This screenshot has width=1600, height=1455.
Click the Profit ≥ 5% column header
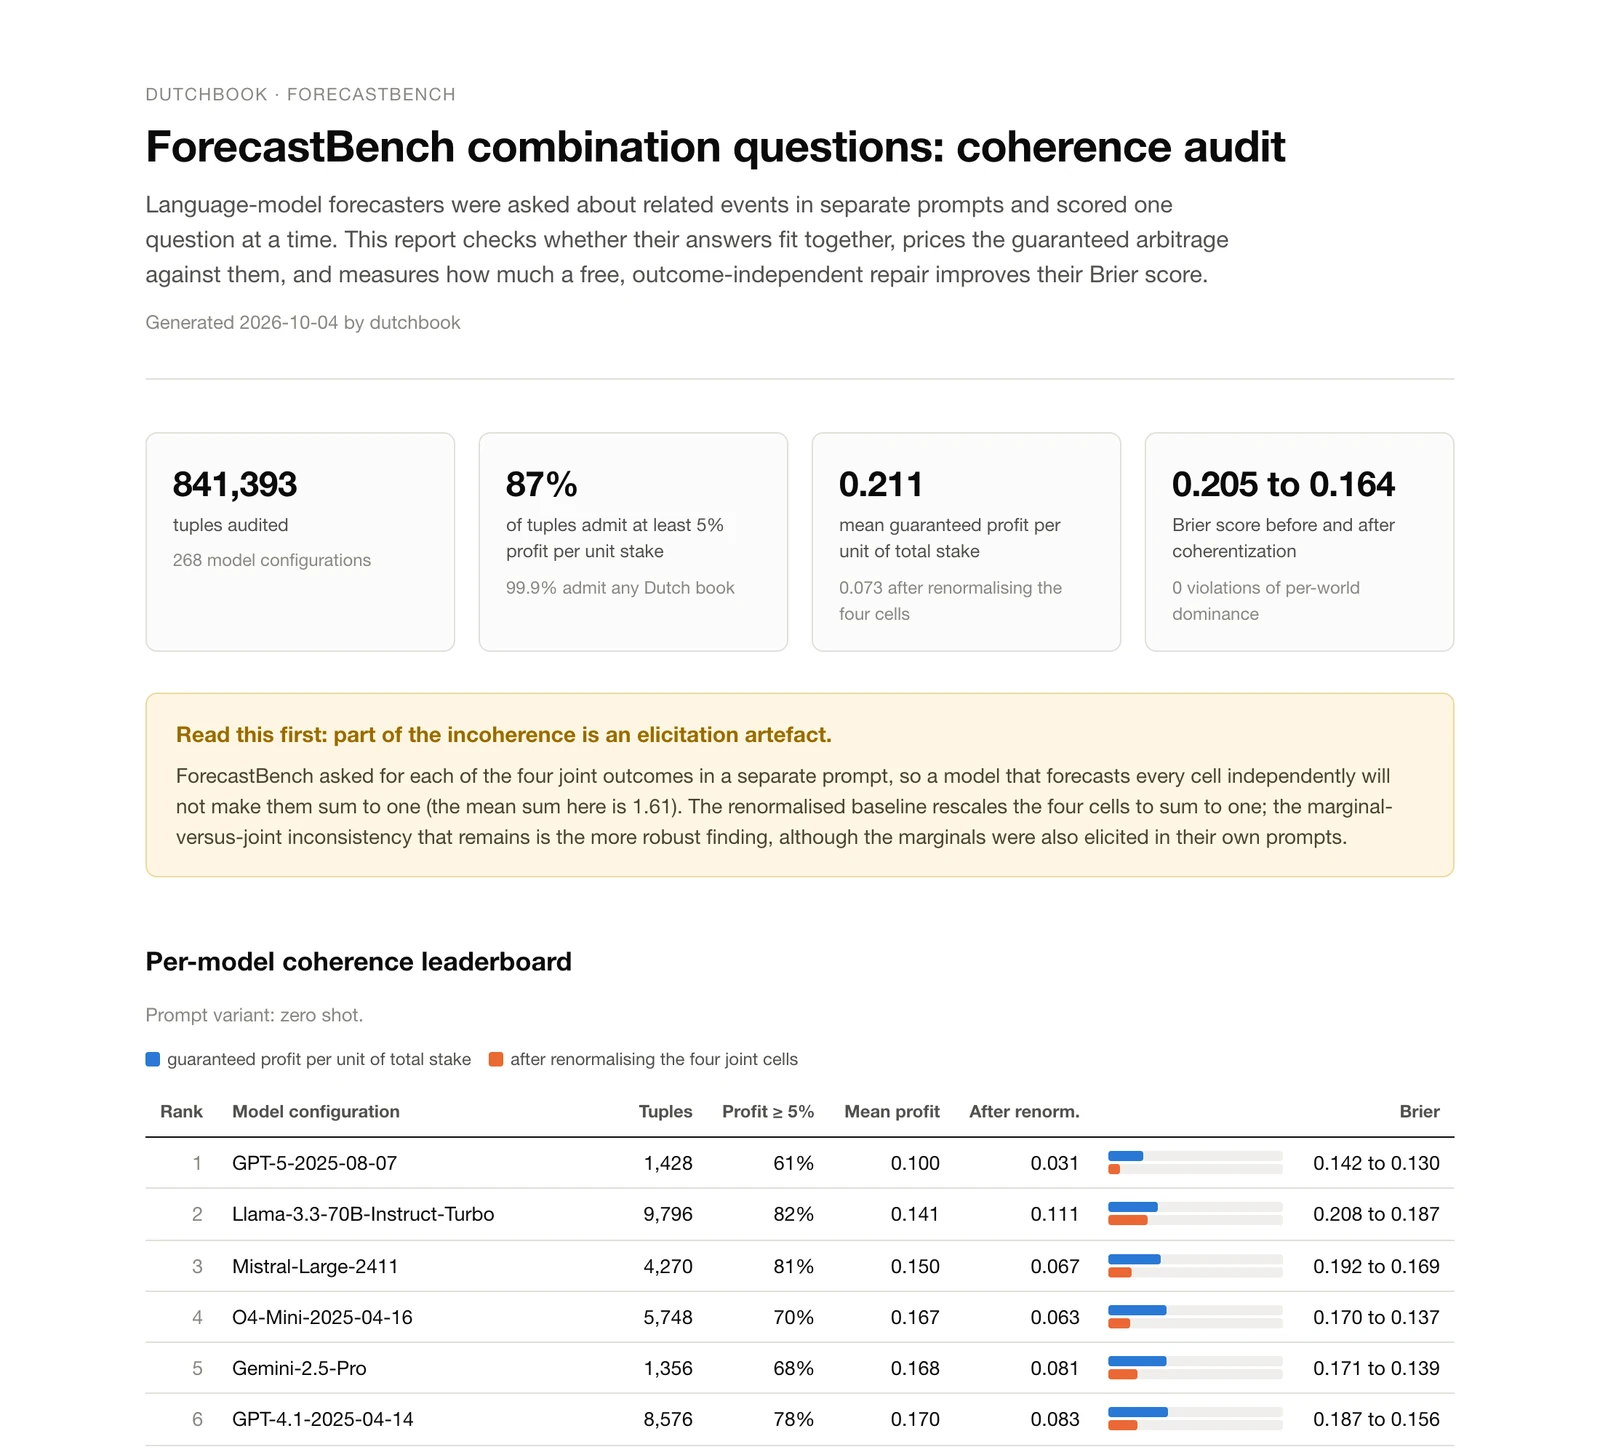click(x=768, y=1111)
